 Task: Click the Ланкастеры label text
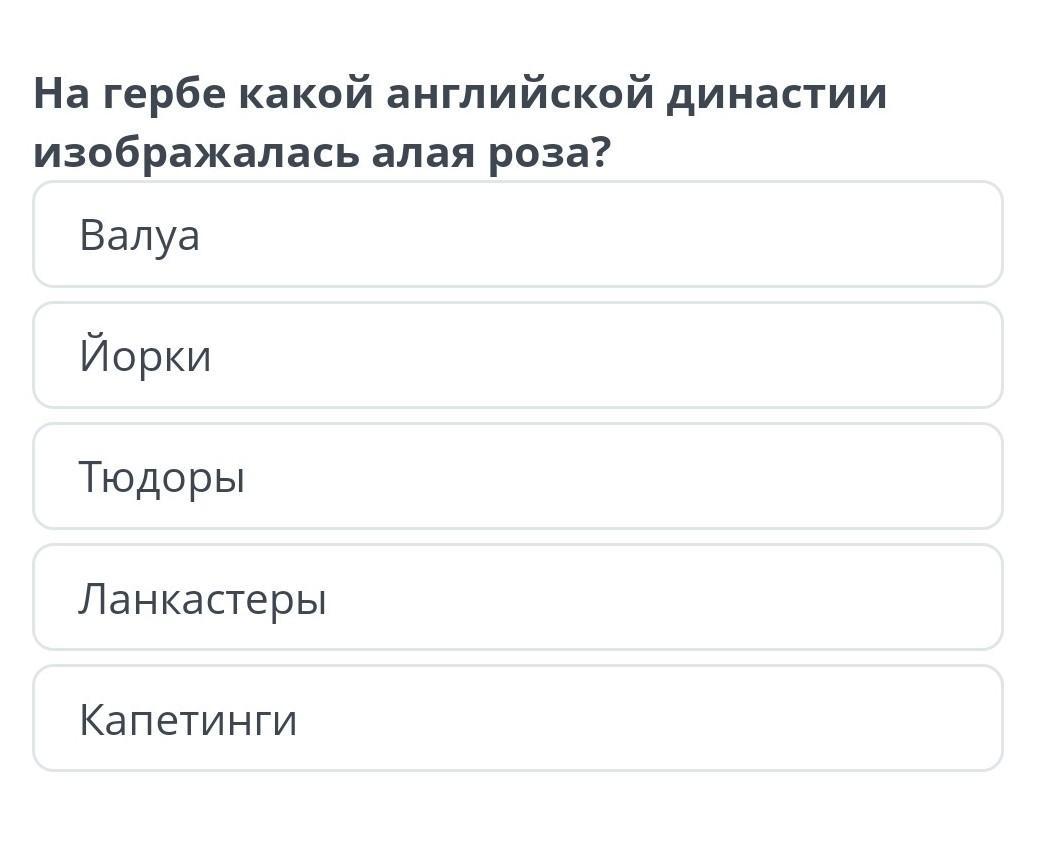[x=202, y=599]
